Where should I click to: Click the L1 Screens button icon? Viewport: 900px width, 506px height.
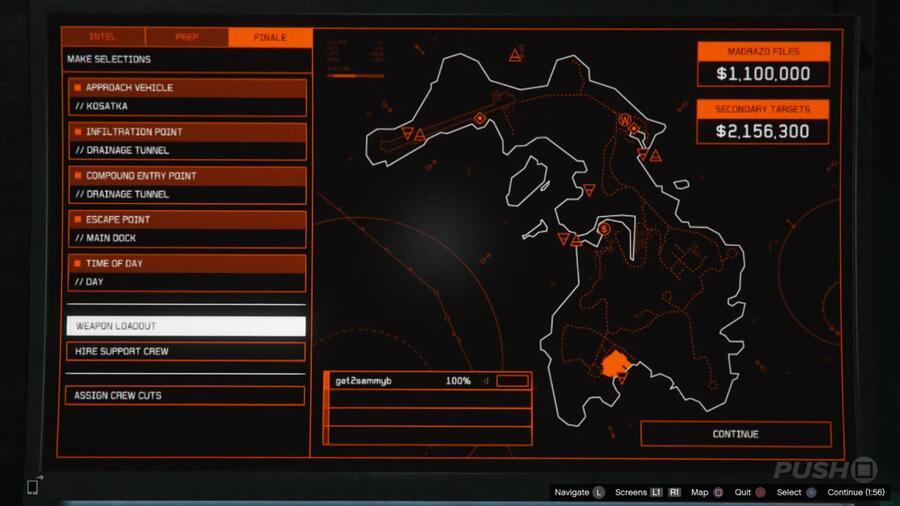(657, 492)
